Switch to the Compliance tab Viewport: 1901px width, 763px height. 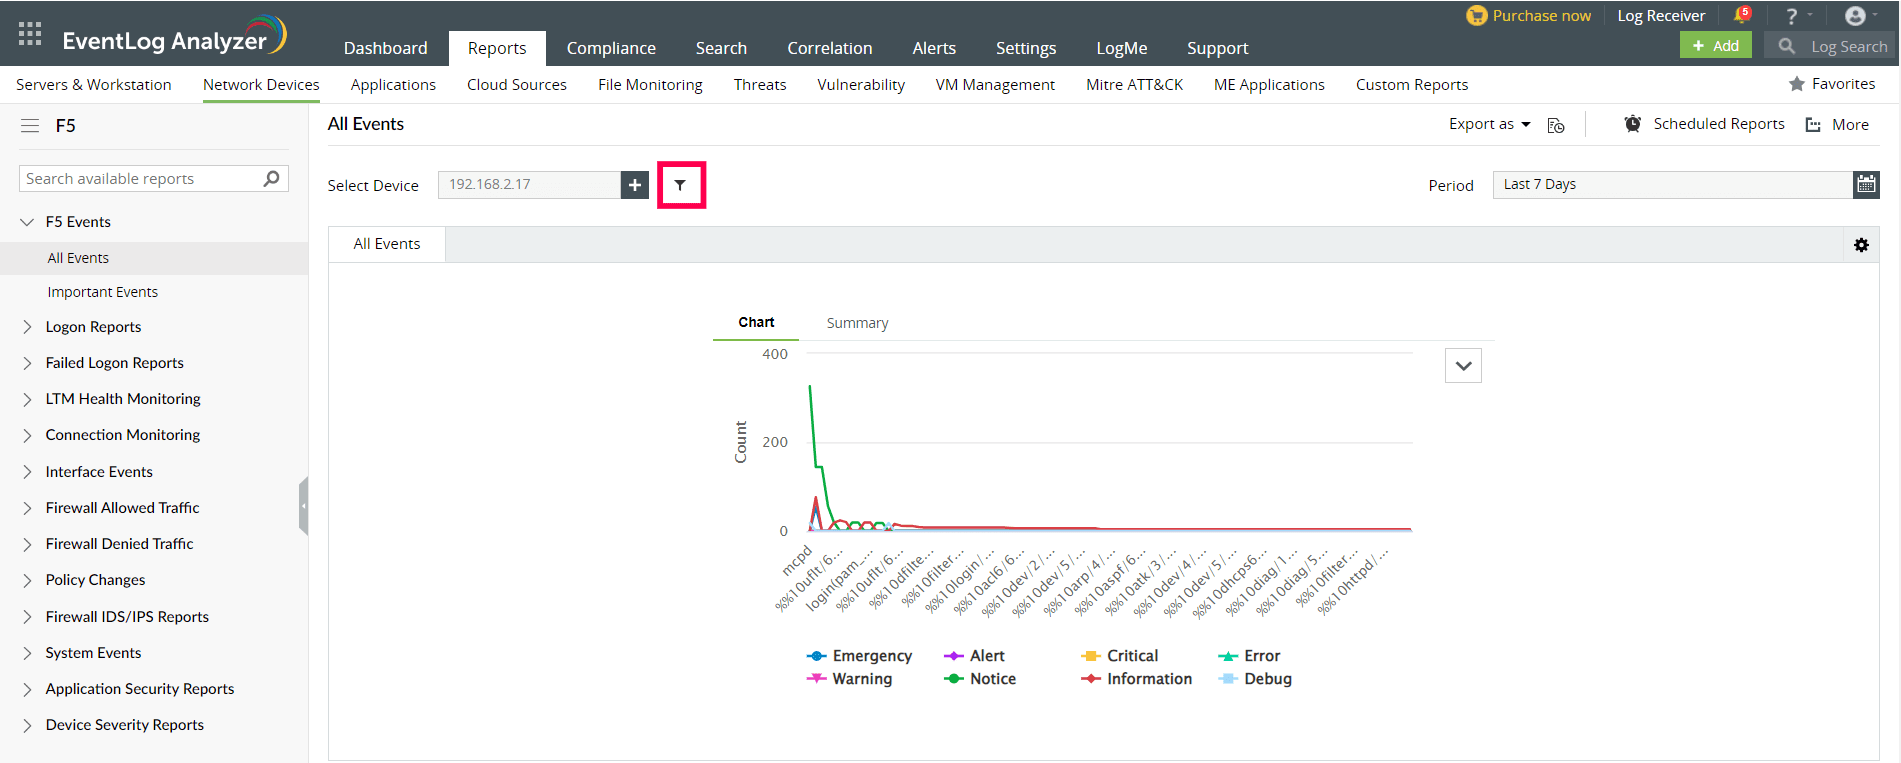tap(611, 48)
